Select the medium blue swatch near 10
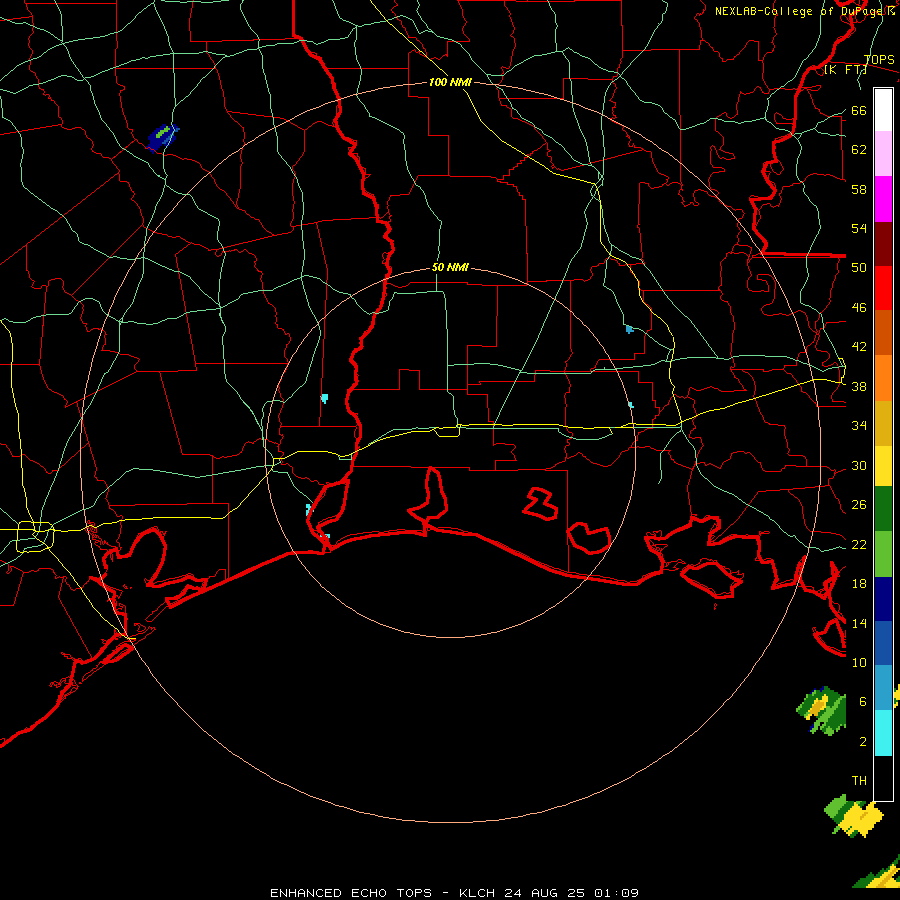The width and height of the screenshot is (900, 900). 883,643
